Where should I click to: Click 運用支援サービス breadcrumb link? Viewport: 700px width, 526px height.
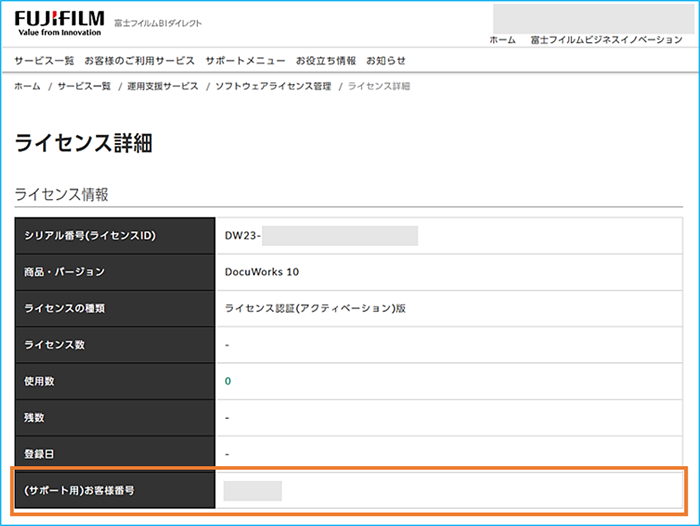point(162,86)
